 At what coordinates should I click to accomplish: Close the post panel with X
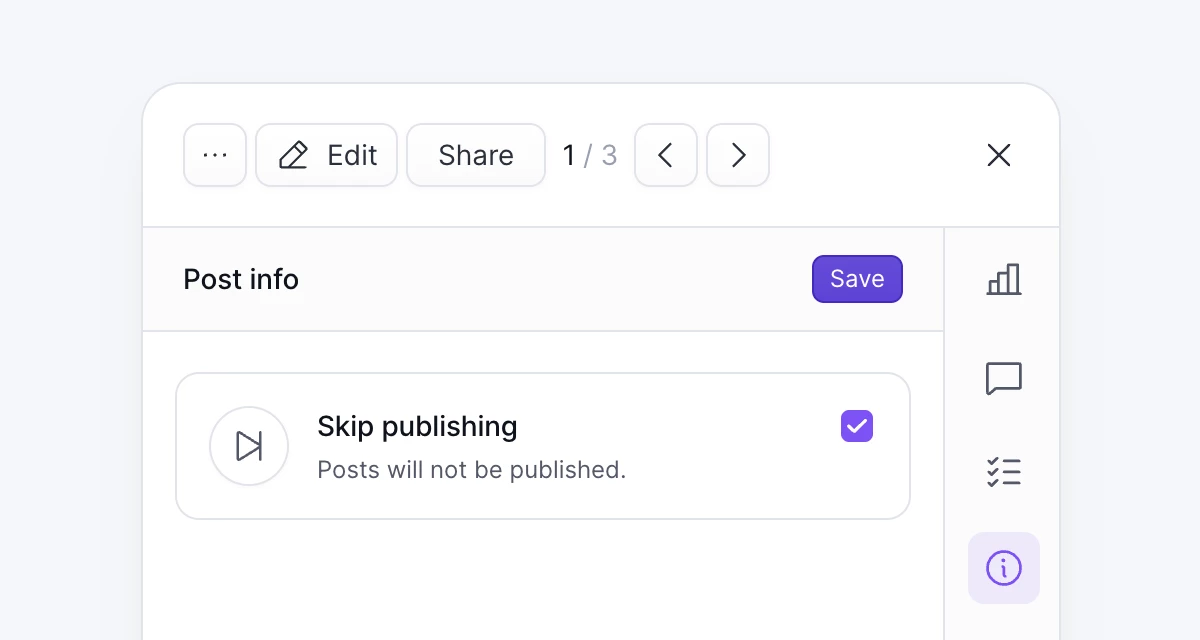pyautogui.click(x=998, y=155)
